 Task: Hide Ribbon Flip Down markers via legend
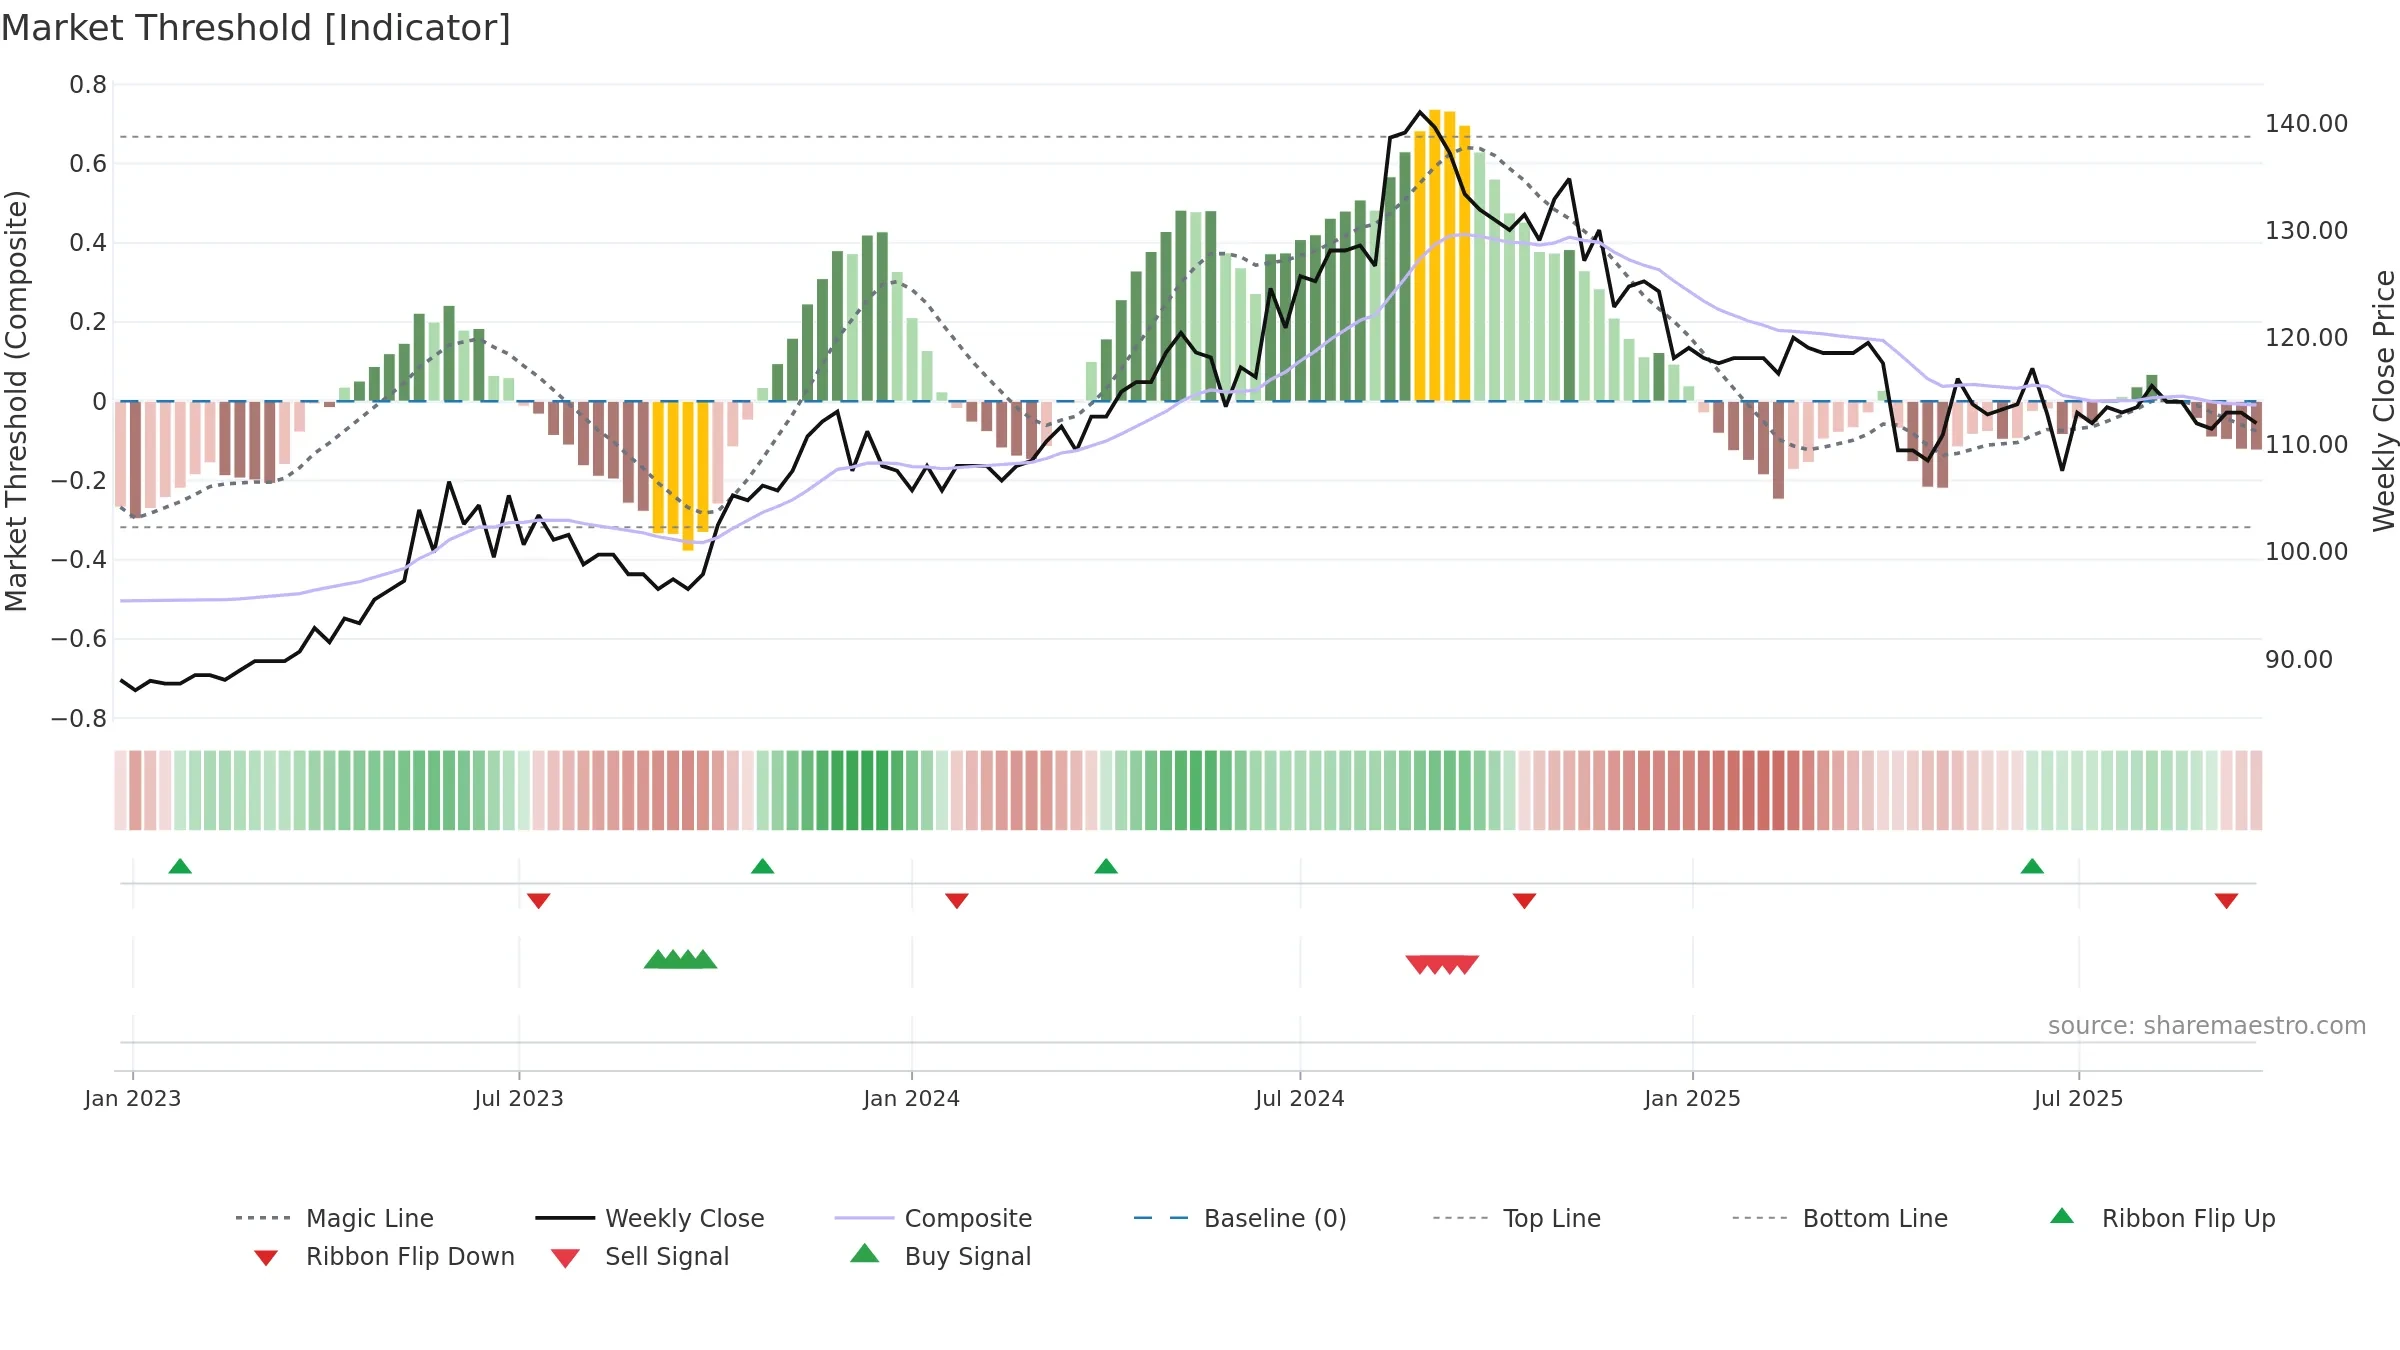coord(384,1256)
